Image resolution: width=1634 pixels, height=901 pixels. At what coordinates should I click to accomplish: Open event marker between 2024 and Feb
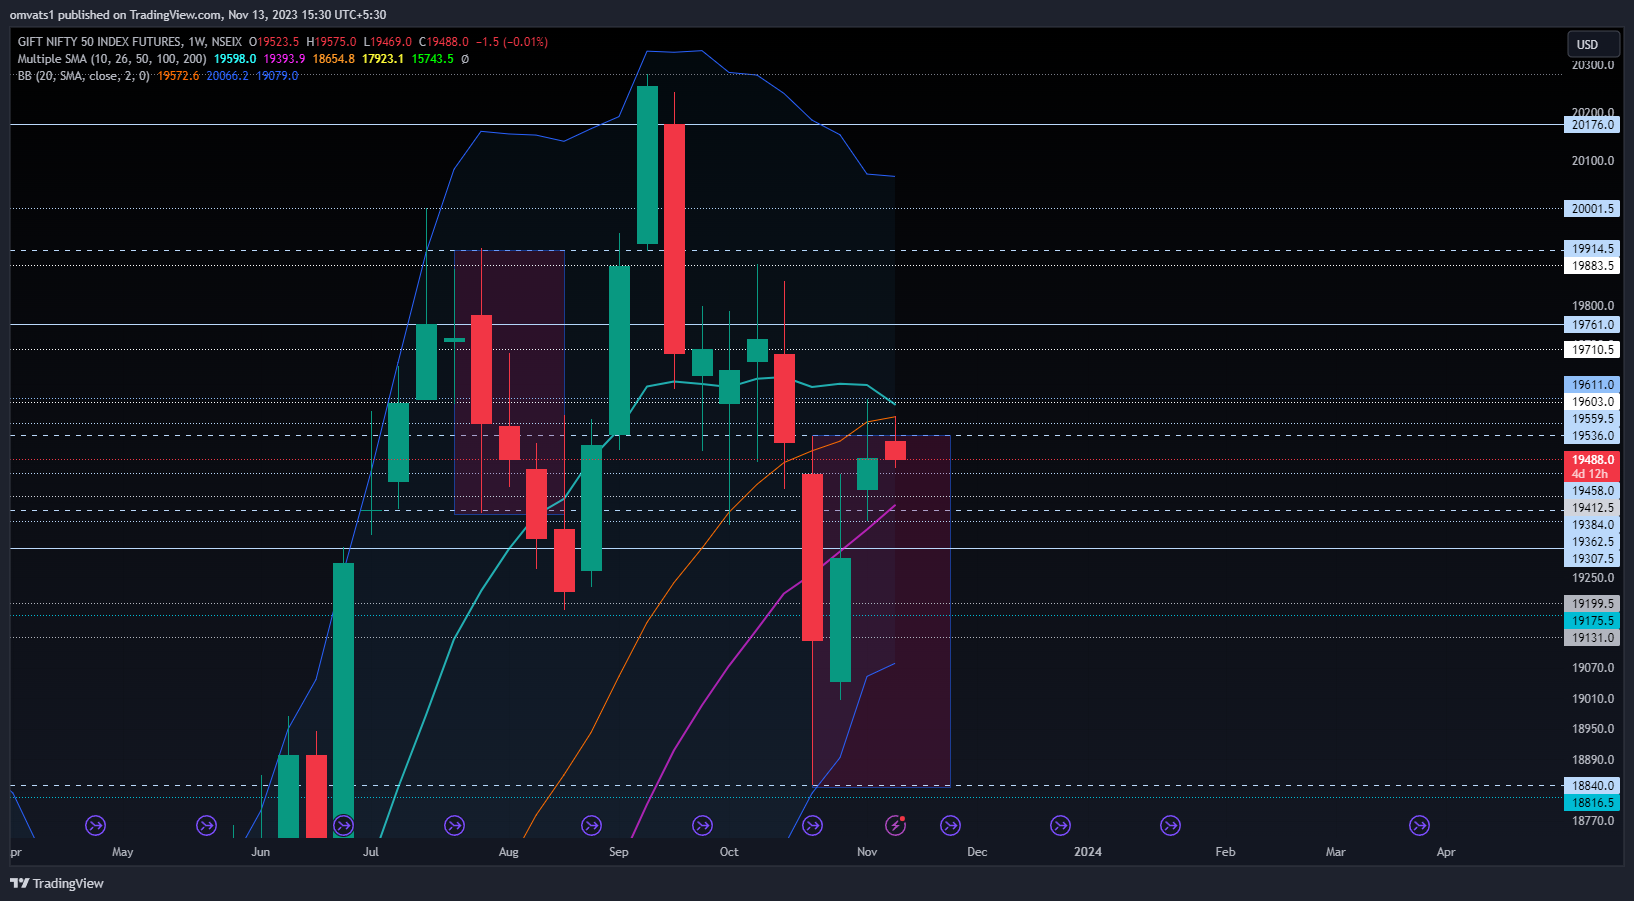coord(1170,825)
